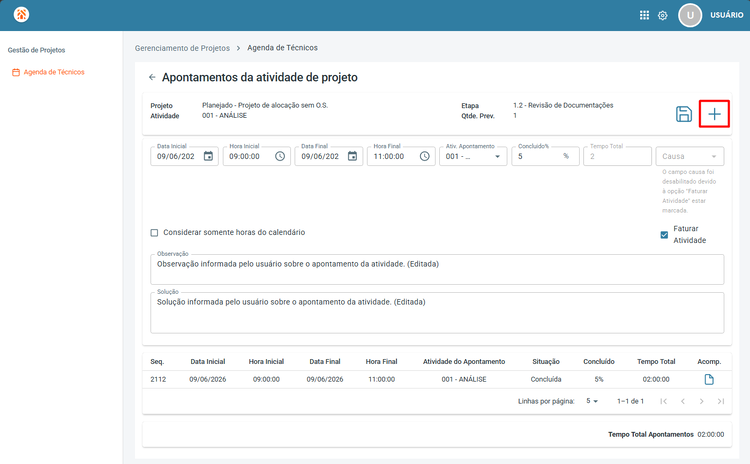The image size is (750, 464).
Task: Add a new apontamento with the plus icon
Action: click(x=714, y=114)
